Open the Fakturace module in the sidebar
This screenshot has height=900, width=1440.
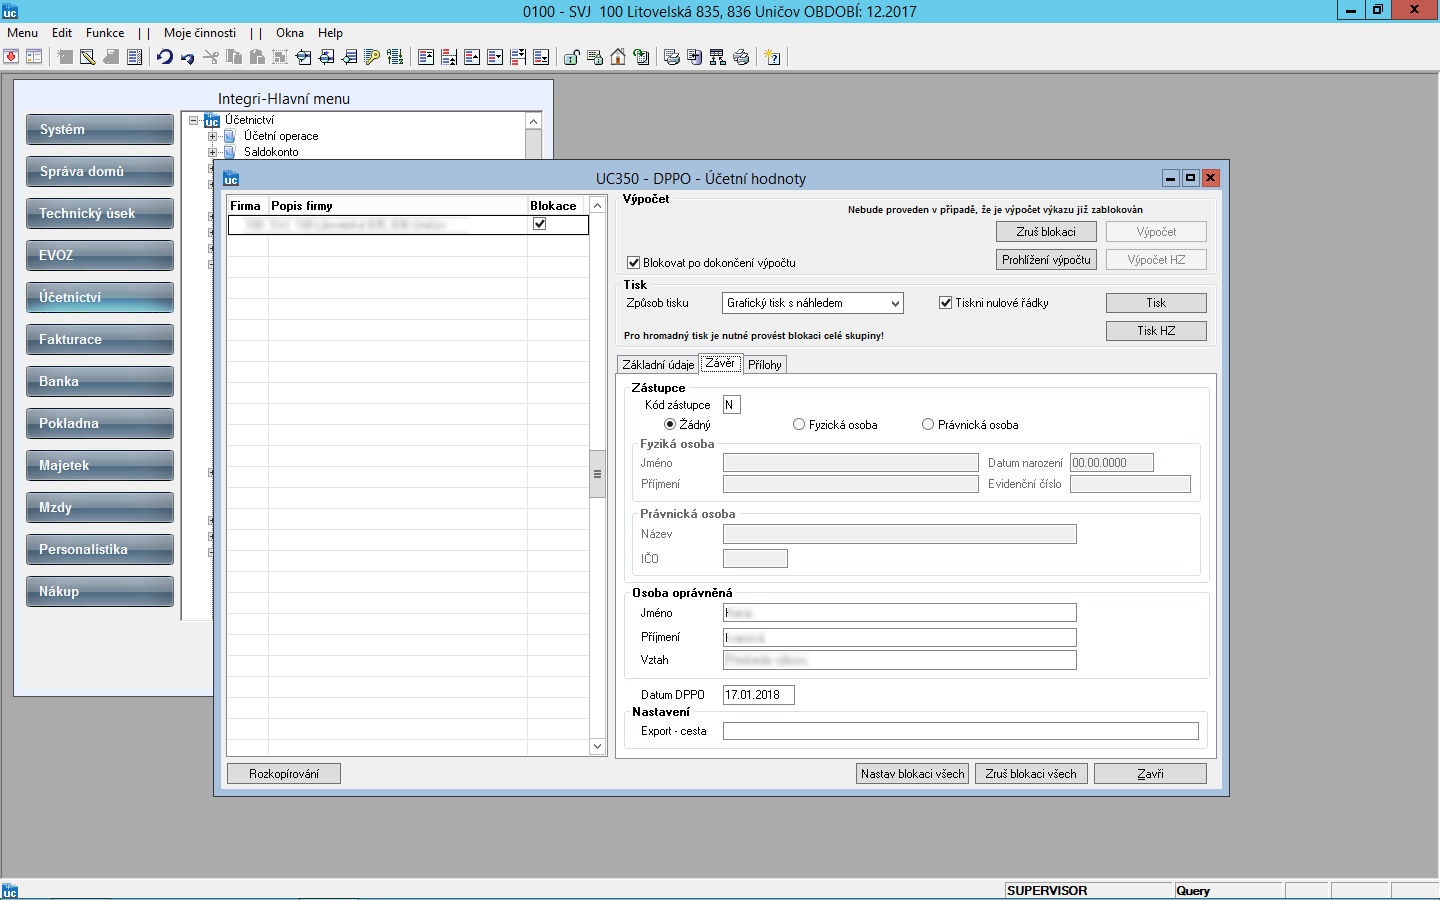click(x=100, y=340)
